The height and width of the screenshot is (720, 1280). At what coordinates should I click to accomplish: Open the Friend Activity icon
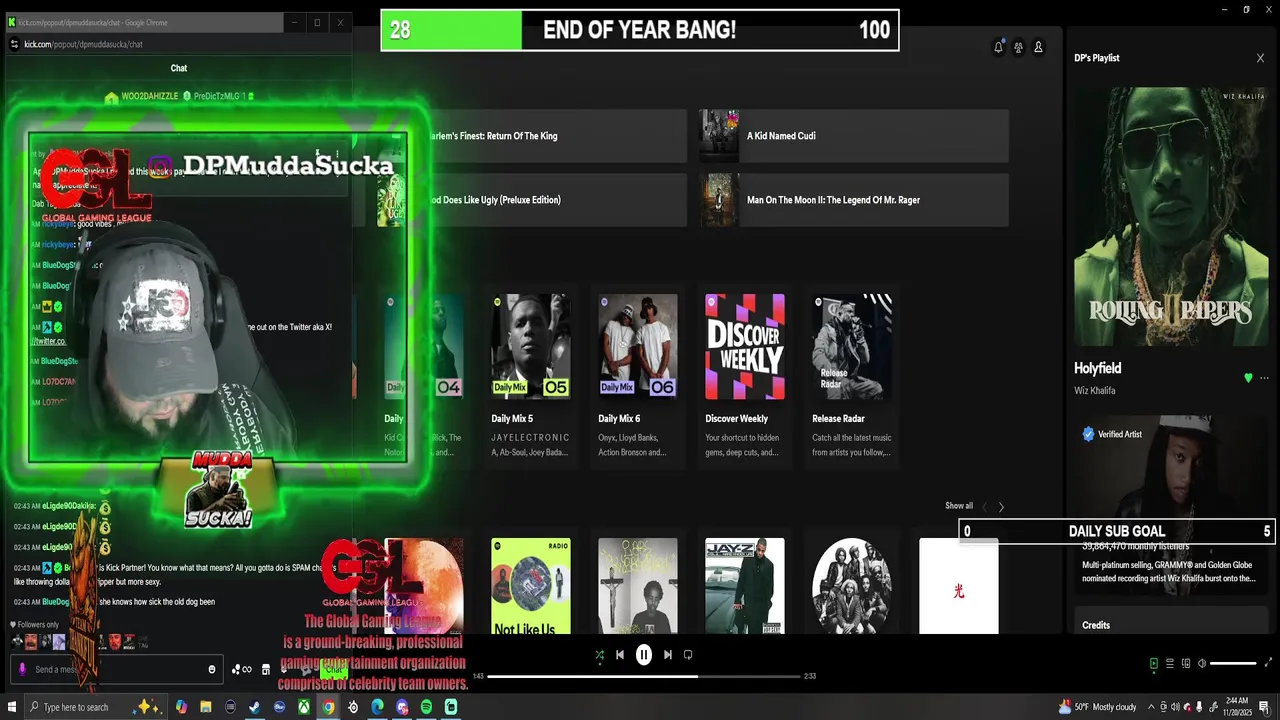(1018, 47)
